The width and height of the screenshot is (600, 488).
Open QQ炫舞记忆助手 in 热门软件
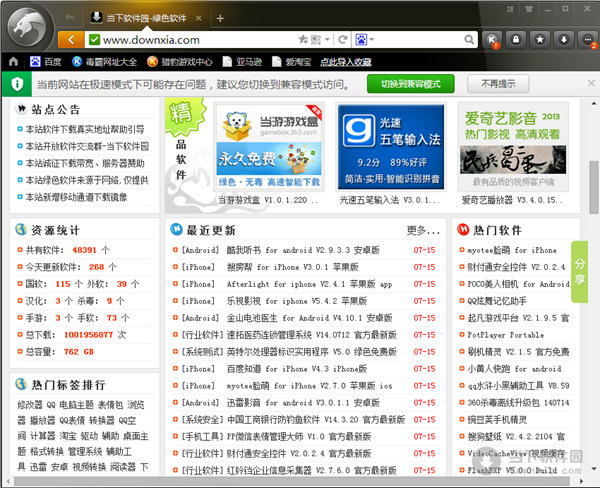tap(497, 301)
